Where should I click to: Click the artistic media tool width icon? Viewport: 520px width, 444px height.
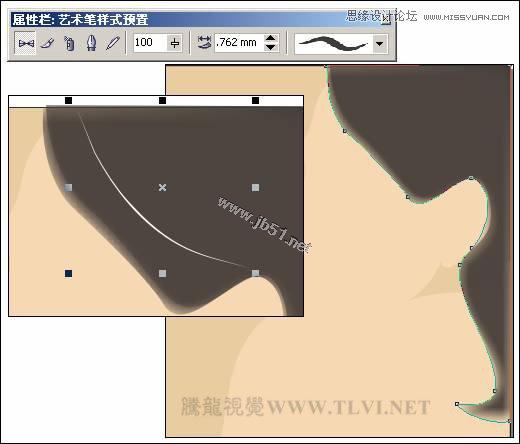[x=204, y=43]
